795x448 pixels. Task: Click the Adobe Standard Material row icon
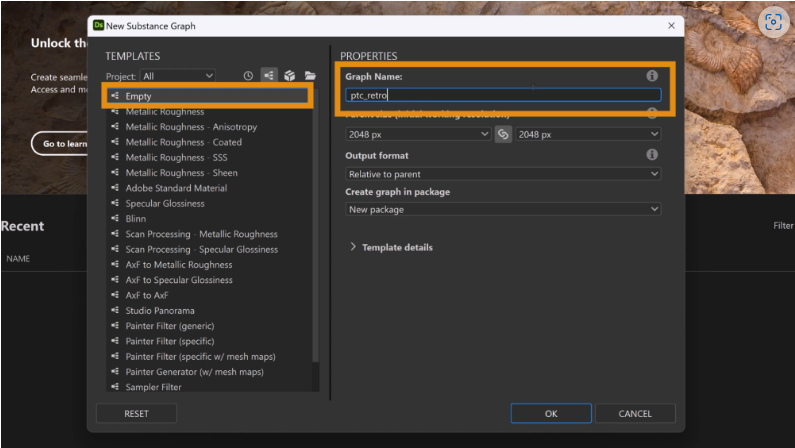[115, 188]
